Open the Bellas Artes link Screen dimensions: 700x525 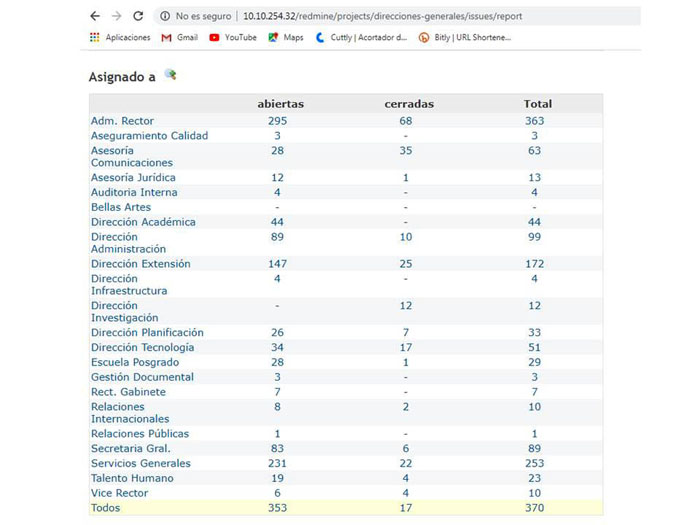[121, 207]
